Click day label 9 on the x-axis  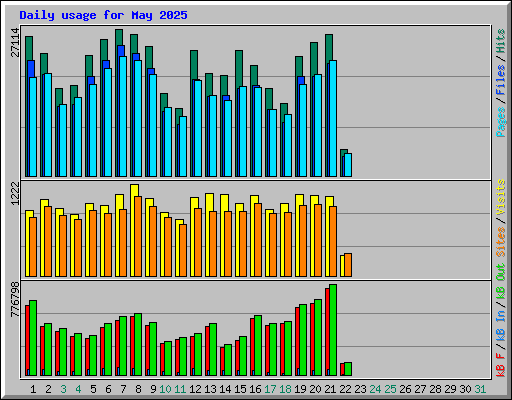153,389
